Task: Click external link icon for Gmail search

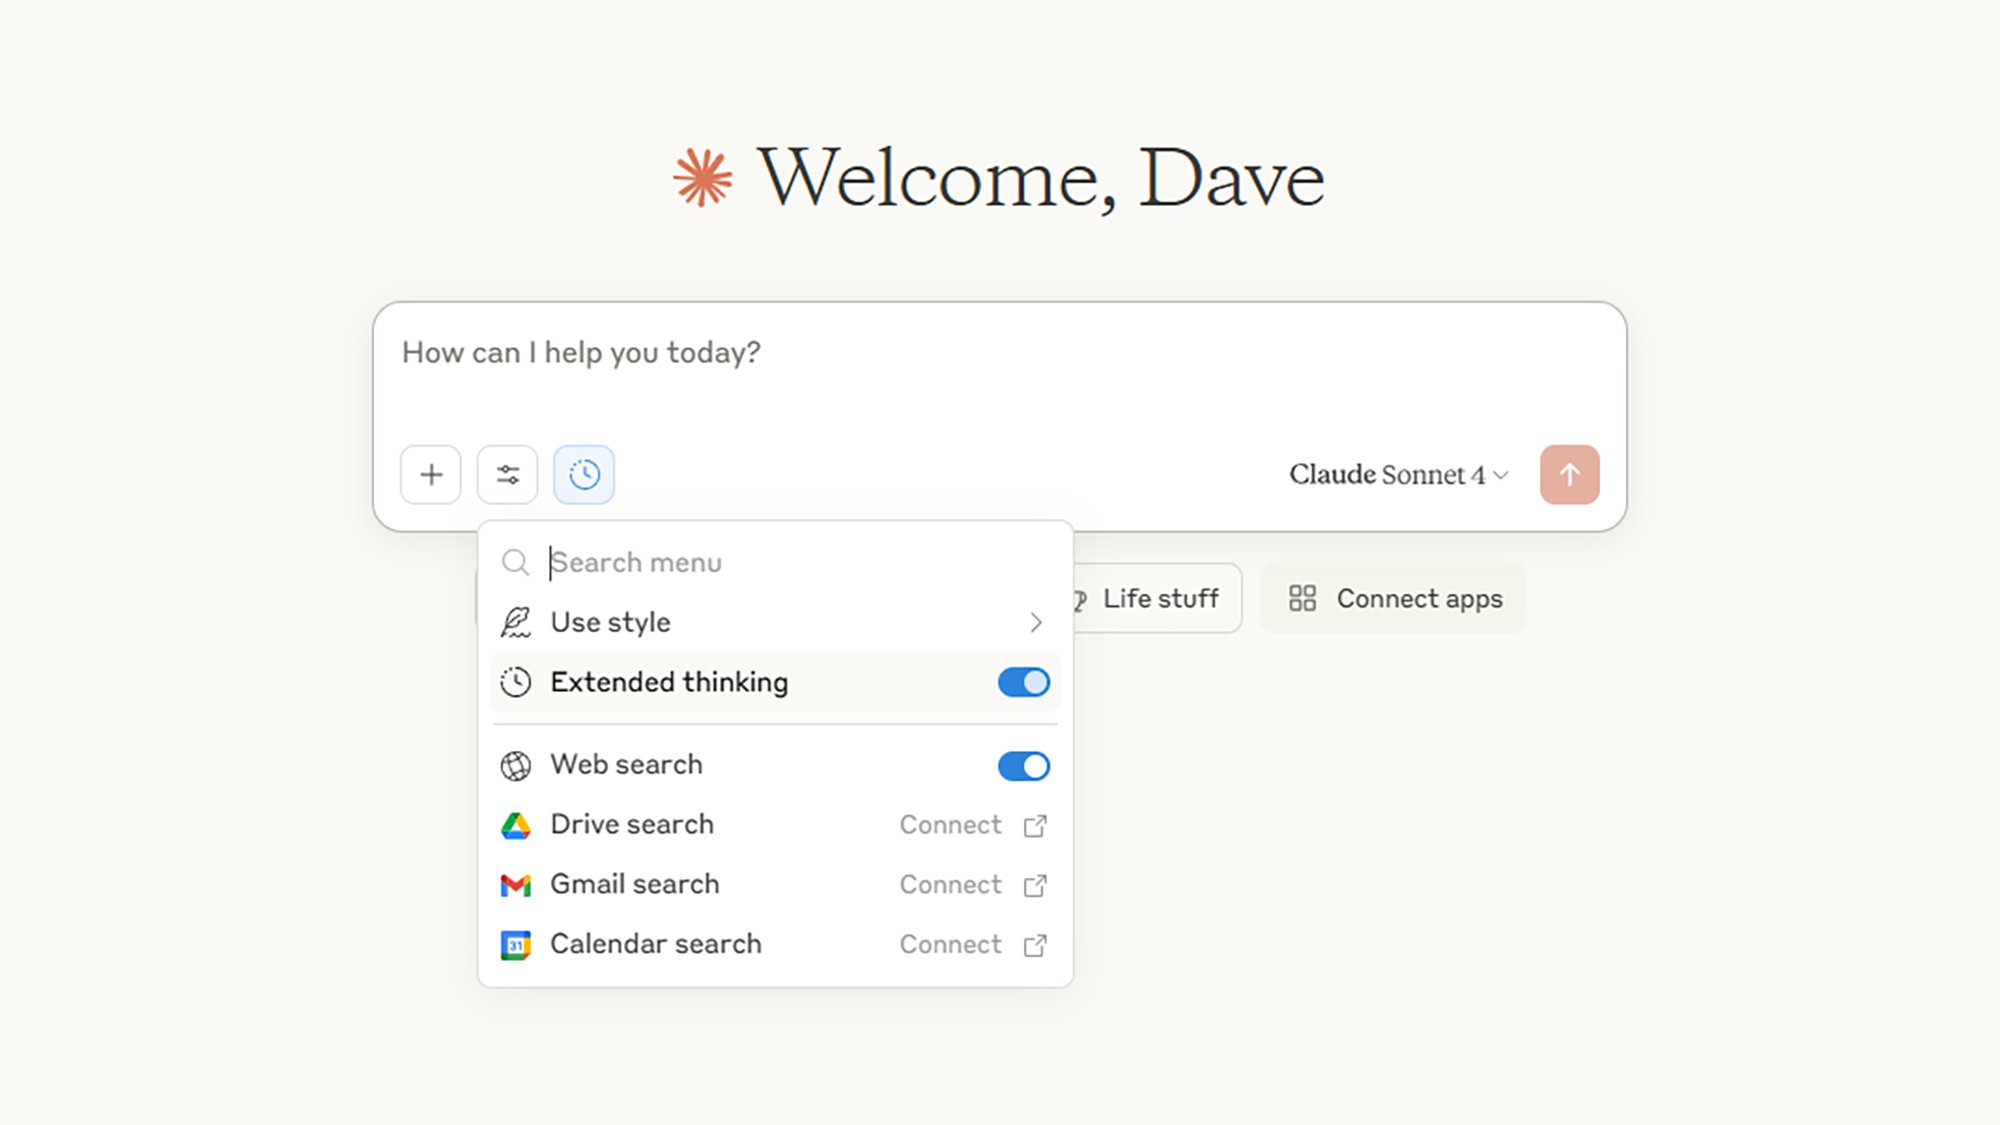Action: [1035, 885]
